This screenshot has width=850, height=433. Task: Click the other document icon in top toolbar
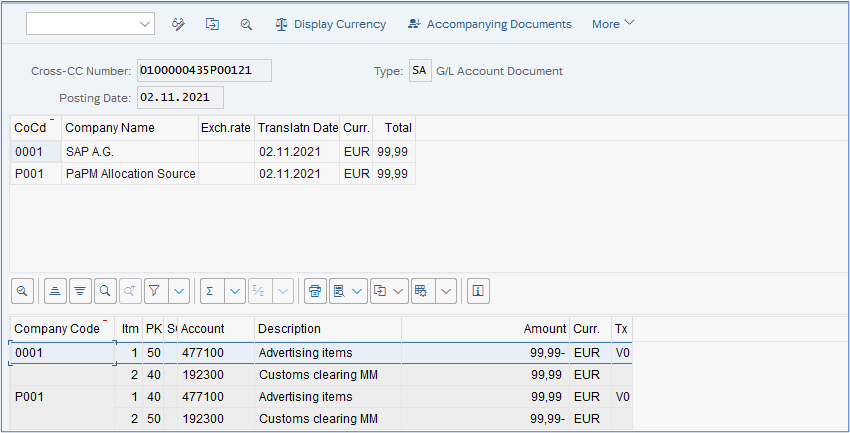pos(212,24)
